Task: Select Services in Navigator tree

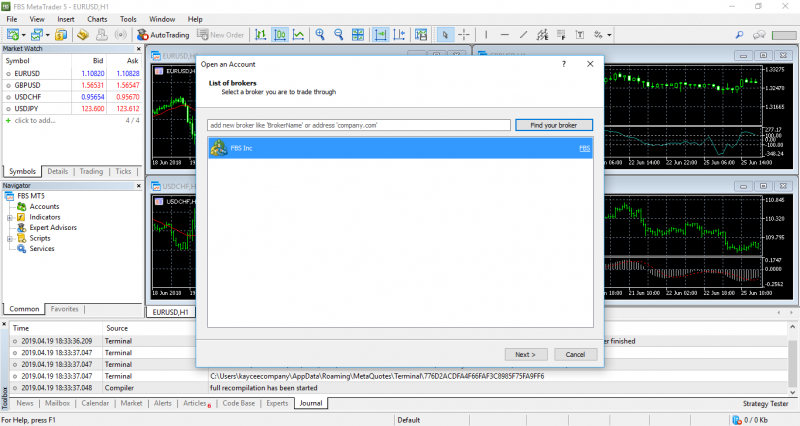Action: [x=42, y=248]
